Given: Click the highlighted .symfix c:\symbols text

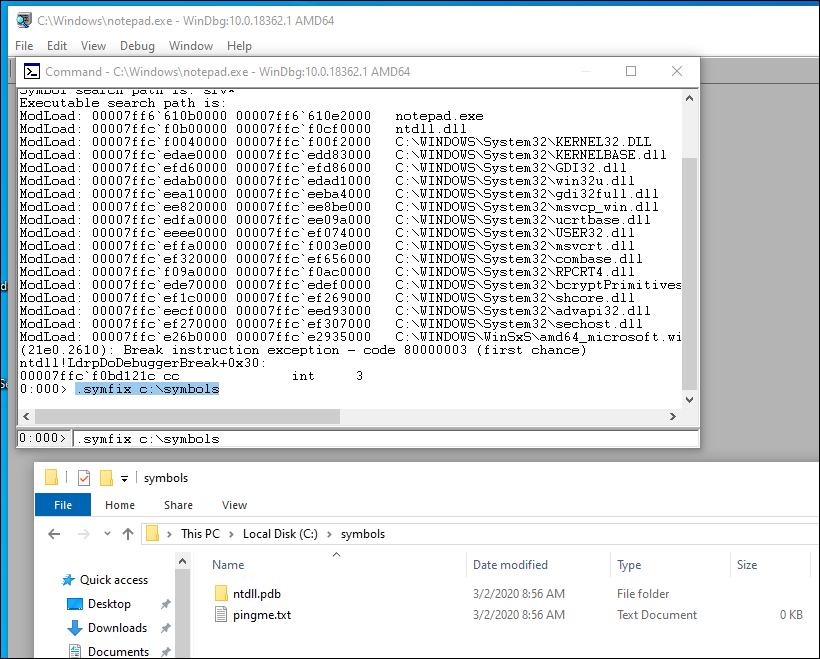Looking at the screenshot, I should click(147, 389).
